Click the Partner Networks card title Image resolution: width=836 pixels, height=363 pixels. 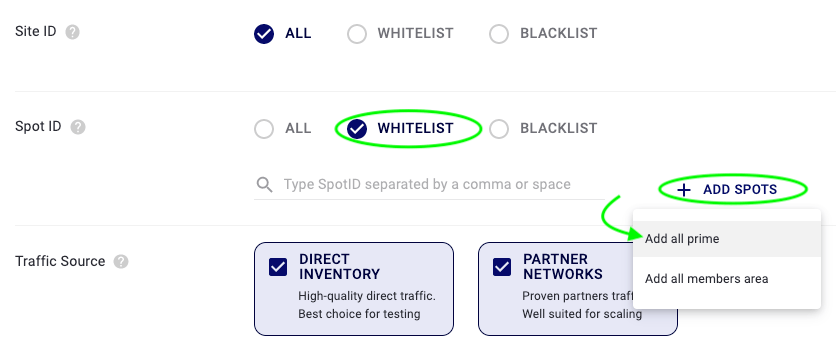click(562, 267)
